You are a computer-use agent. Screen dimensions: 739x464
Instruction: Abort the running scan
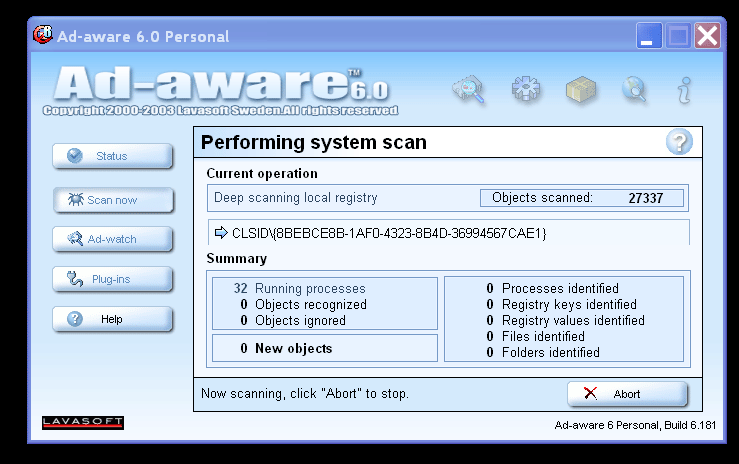tap(627, 394)
